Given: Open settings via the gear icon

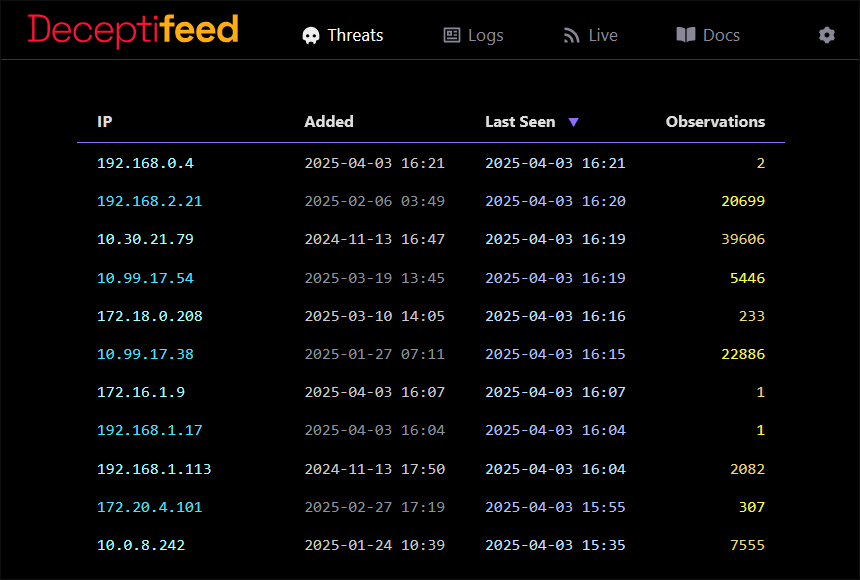Looking at the screenshot, I should tap(826, 35).
